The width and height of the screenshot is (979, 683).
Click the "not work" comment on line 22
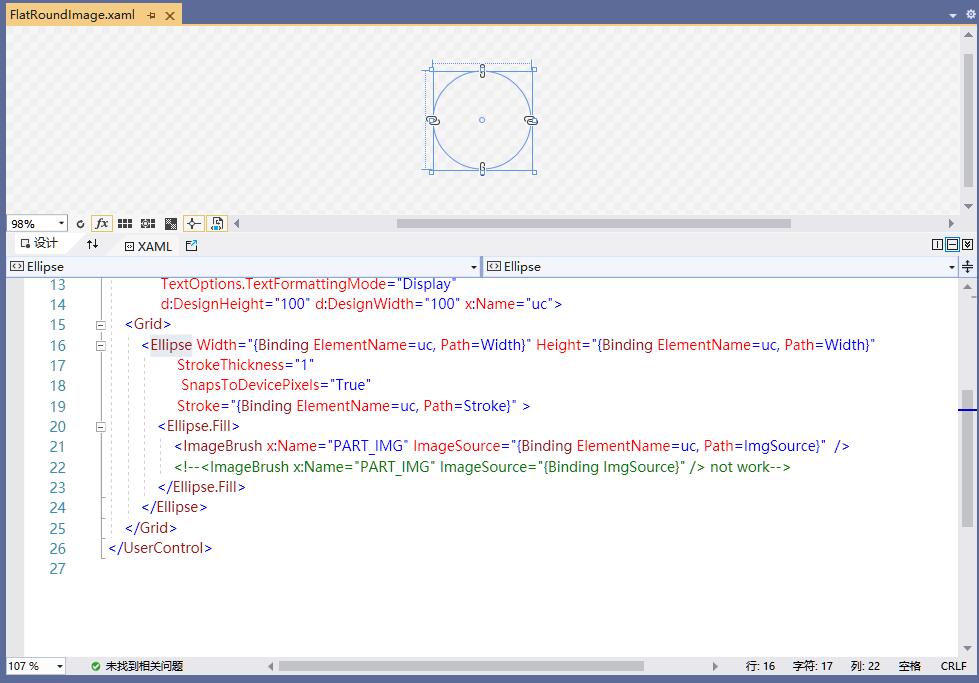tap(740, 467)
